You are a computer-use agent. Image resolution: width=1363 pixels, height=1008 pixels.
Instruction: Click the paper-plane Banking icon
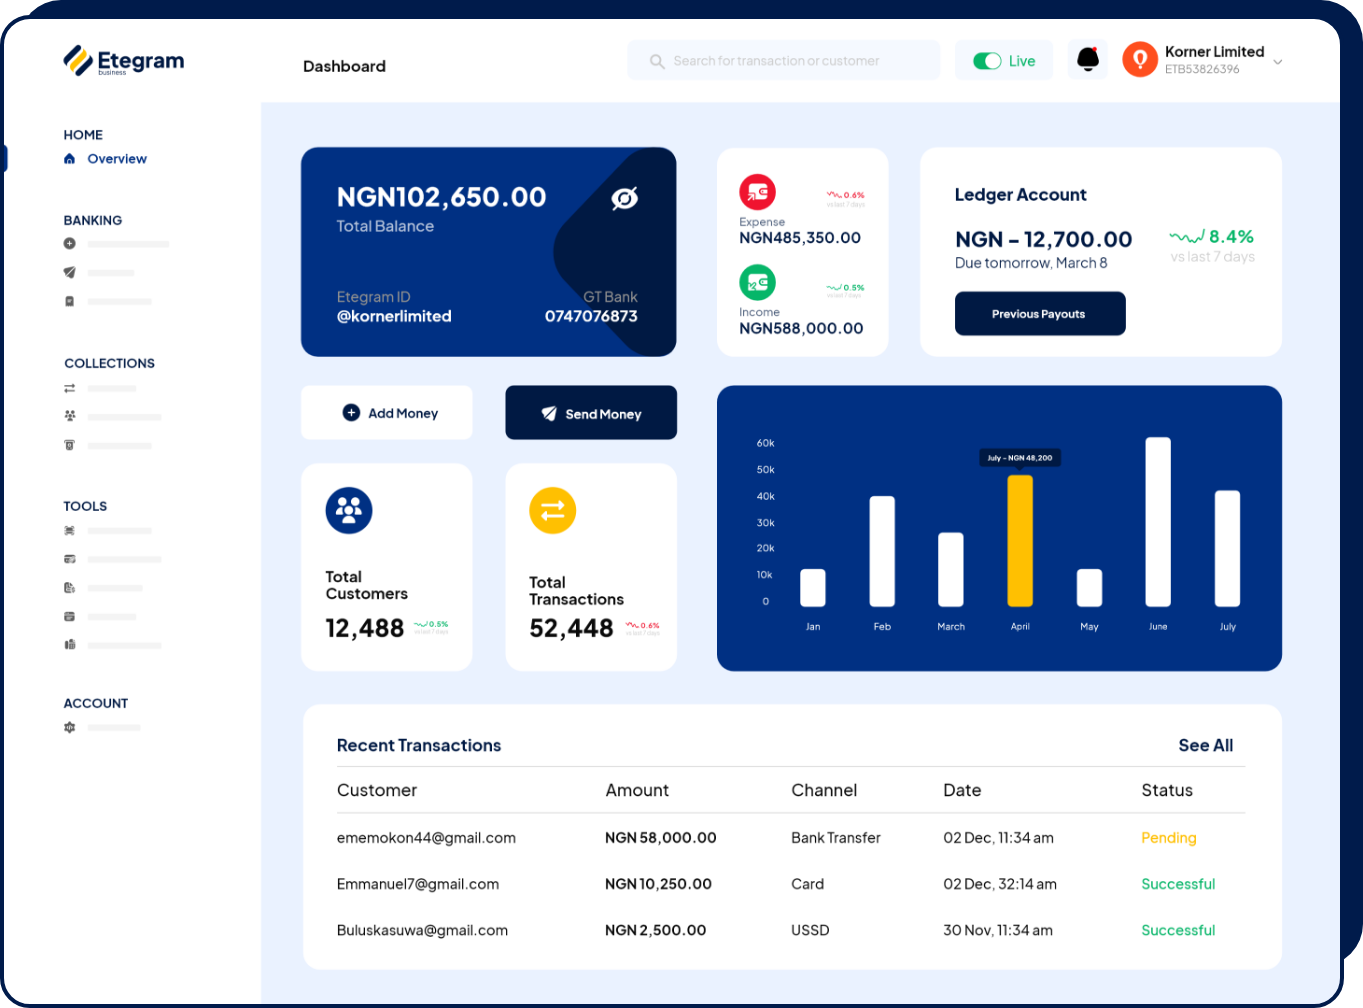(x=69, y=272)
